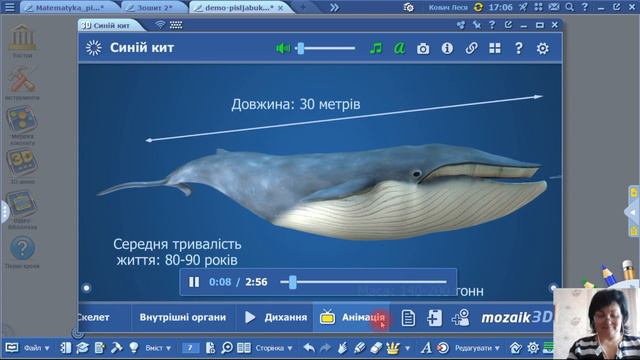Click the Ковач Леся username

448,7
